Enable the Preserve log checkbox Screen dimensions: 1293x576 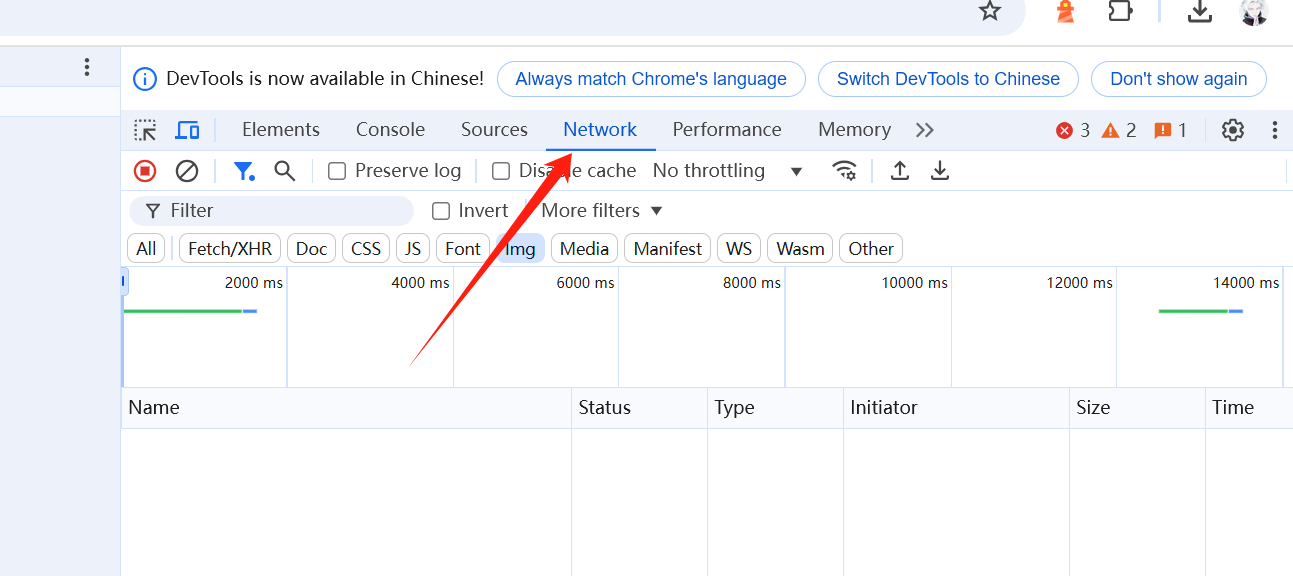pyautogui.click(x=337, y=171)
